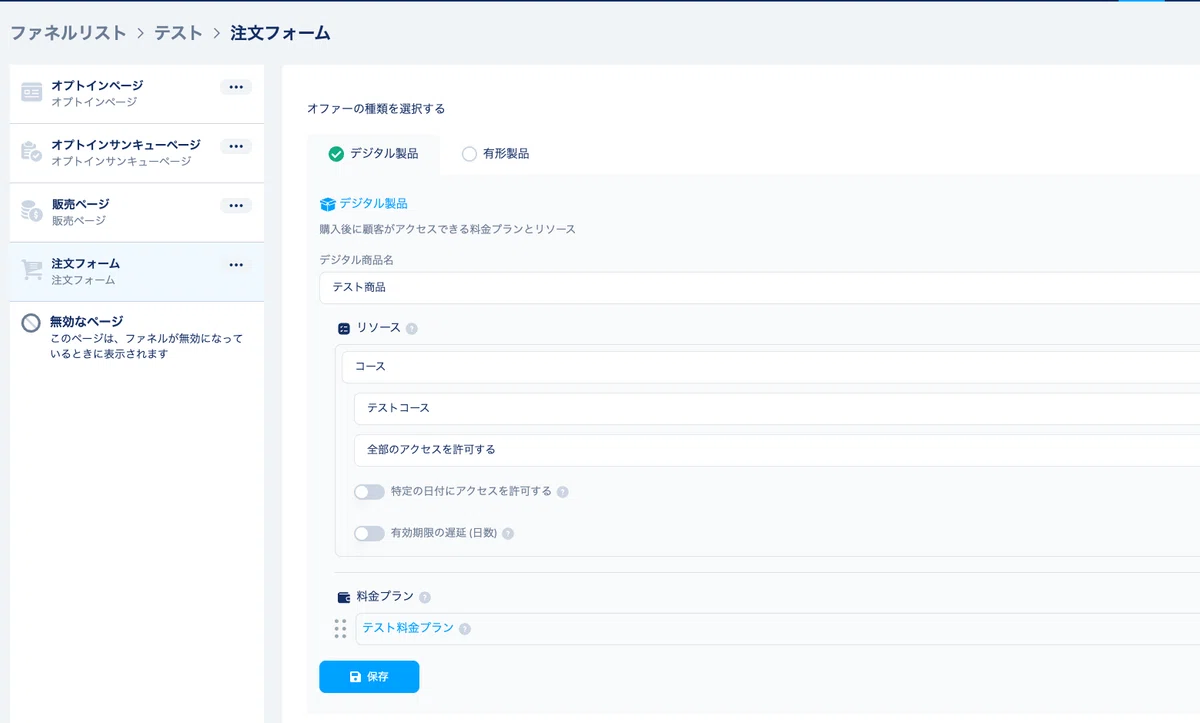Show help next to テスト料金プラン

[x=465, y=629]
